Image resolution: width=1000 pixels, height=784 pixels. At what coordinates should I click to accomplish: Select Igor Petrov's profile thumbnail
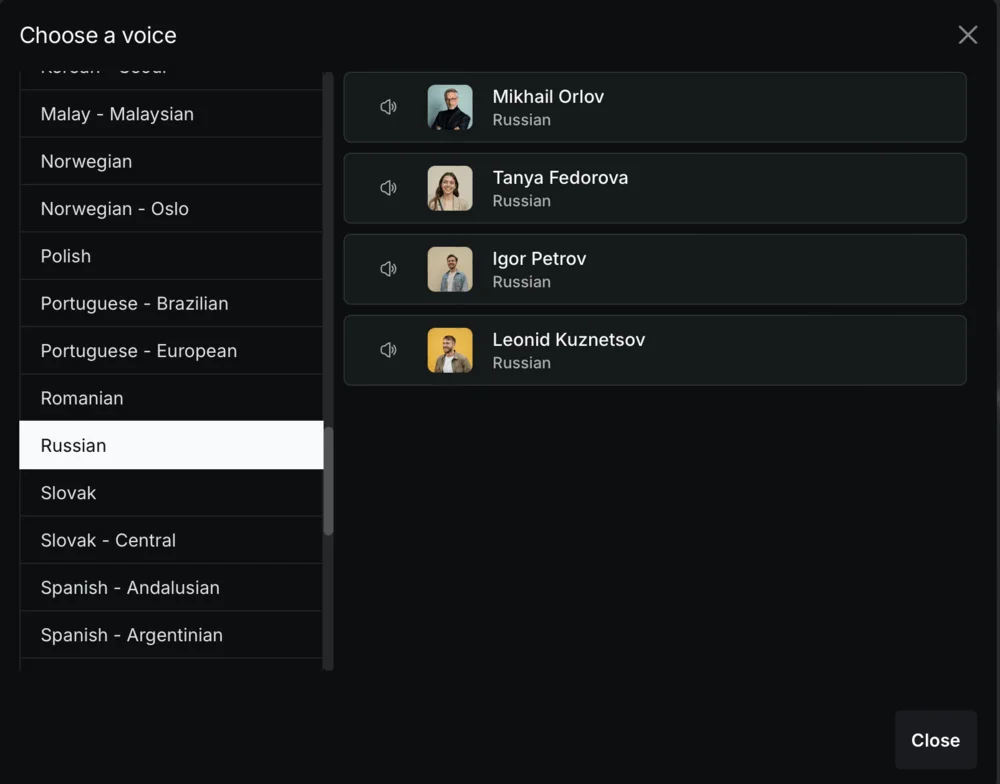click(x=450, y=269)
